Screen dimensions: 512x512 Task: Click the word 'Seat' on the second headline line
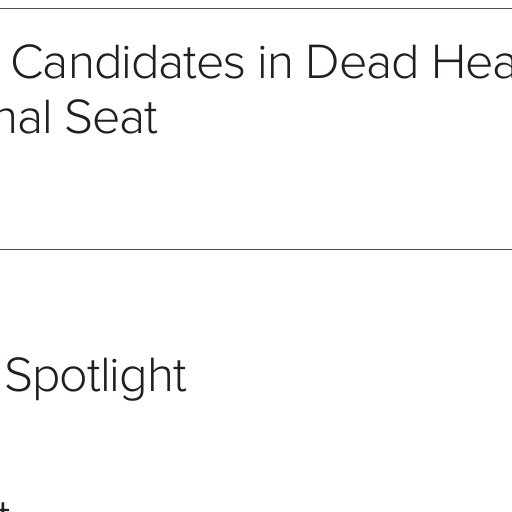pyautogui.click(x=112, y=117)
